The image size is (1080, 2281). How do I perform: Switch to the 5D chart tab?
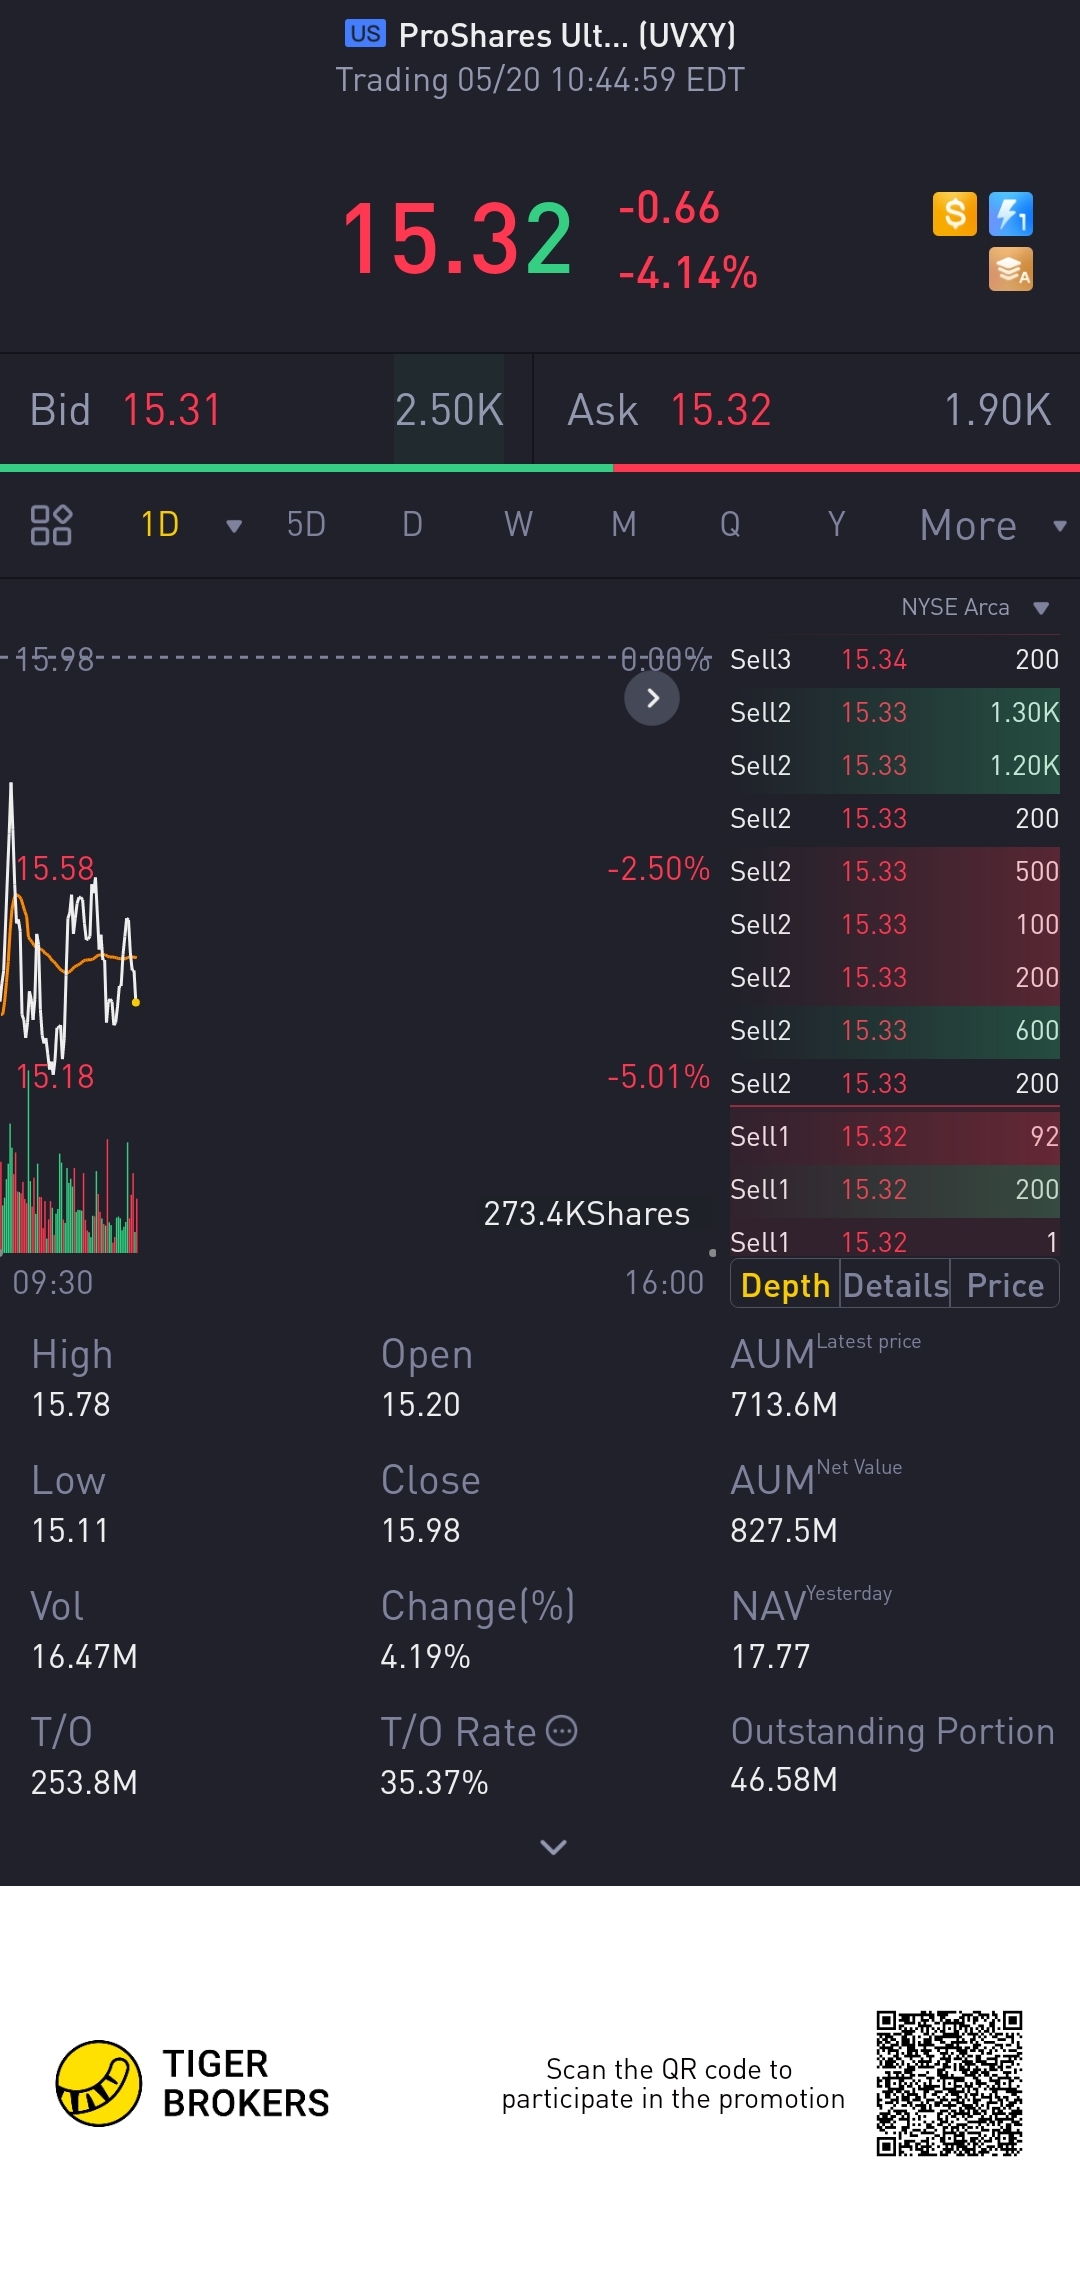click(x=306, y=524)
